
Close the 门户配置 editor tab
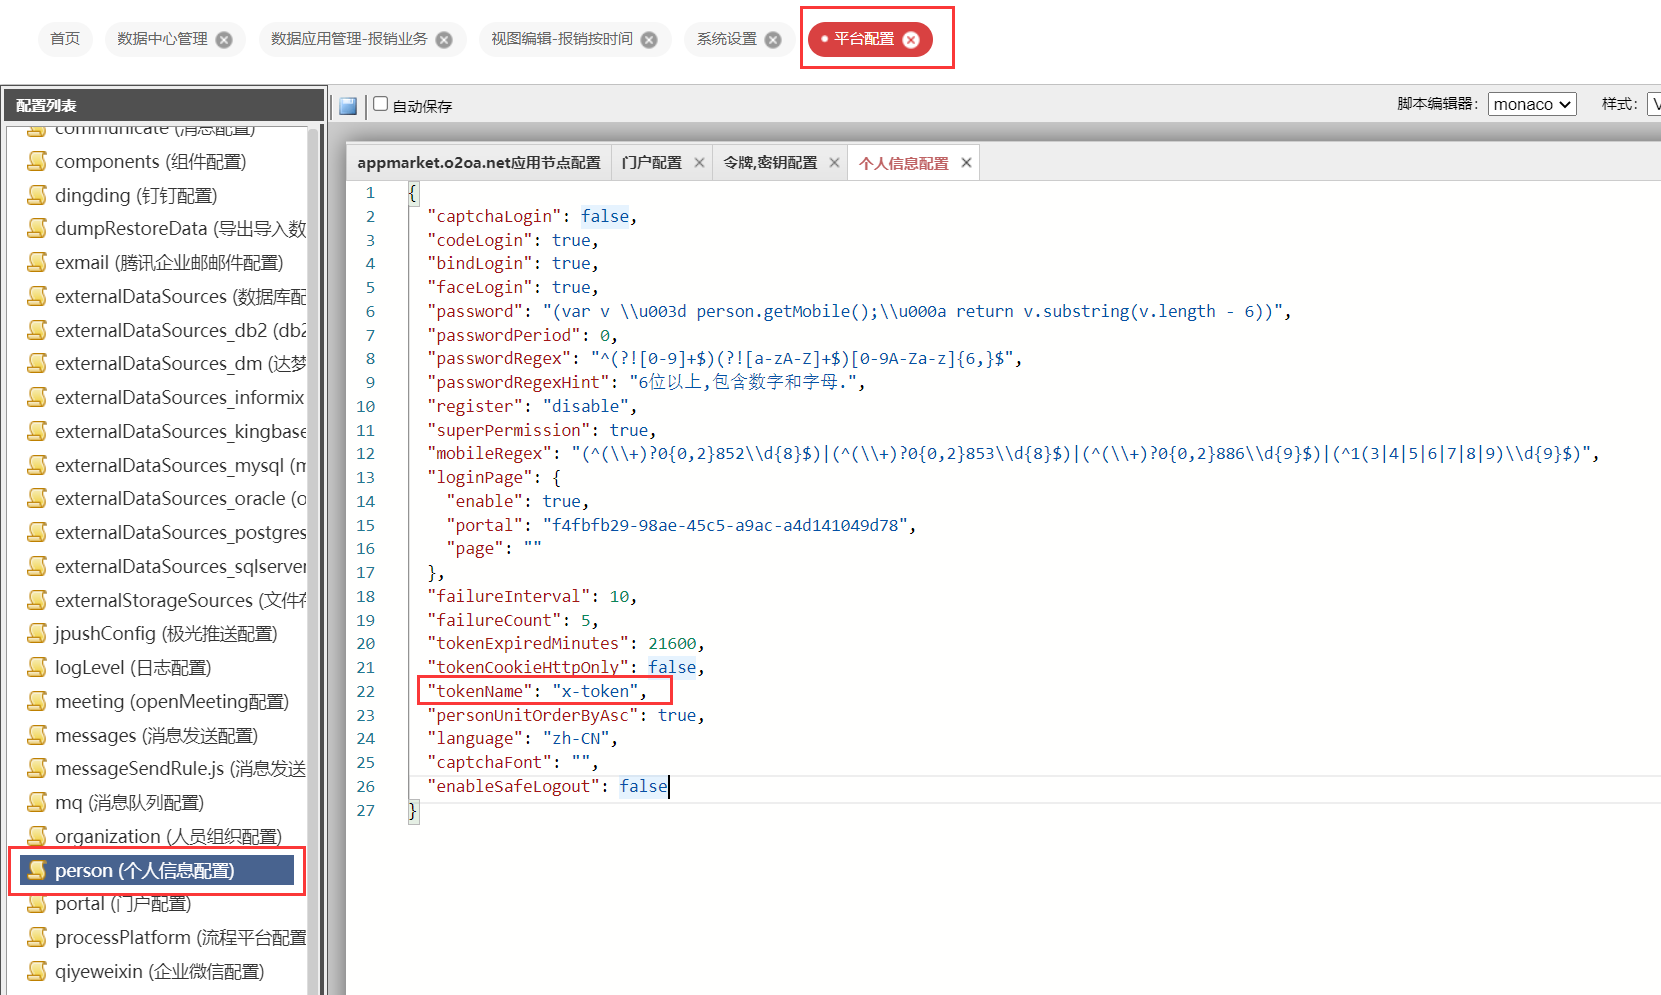[x=699, y=163]
